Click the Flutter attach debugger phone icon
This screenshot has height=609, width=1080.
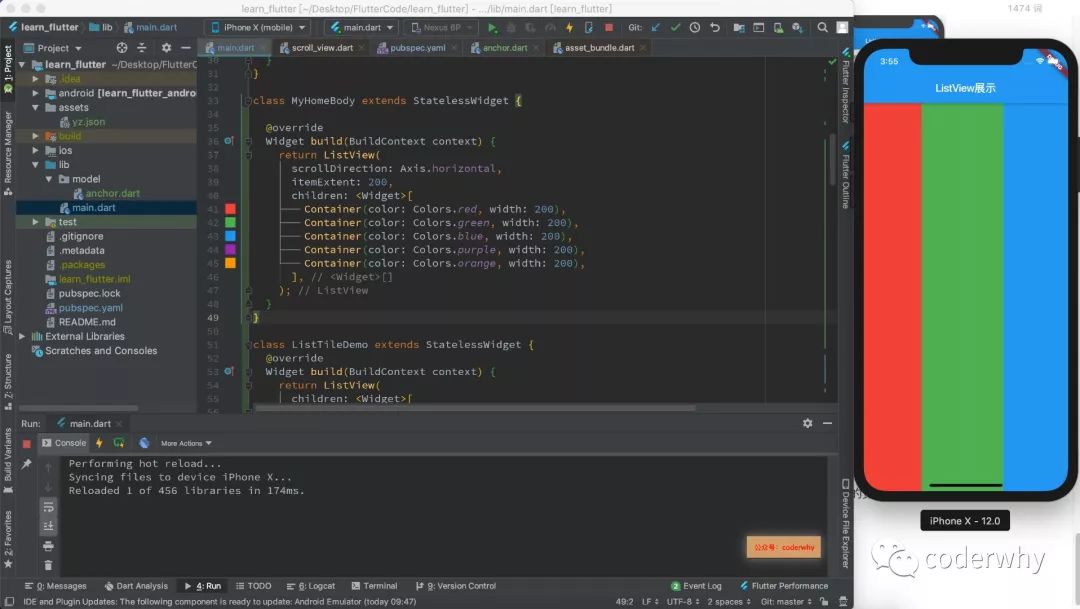coord(589,28)
